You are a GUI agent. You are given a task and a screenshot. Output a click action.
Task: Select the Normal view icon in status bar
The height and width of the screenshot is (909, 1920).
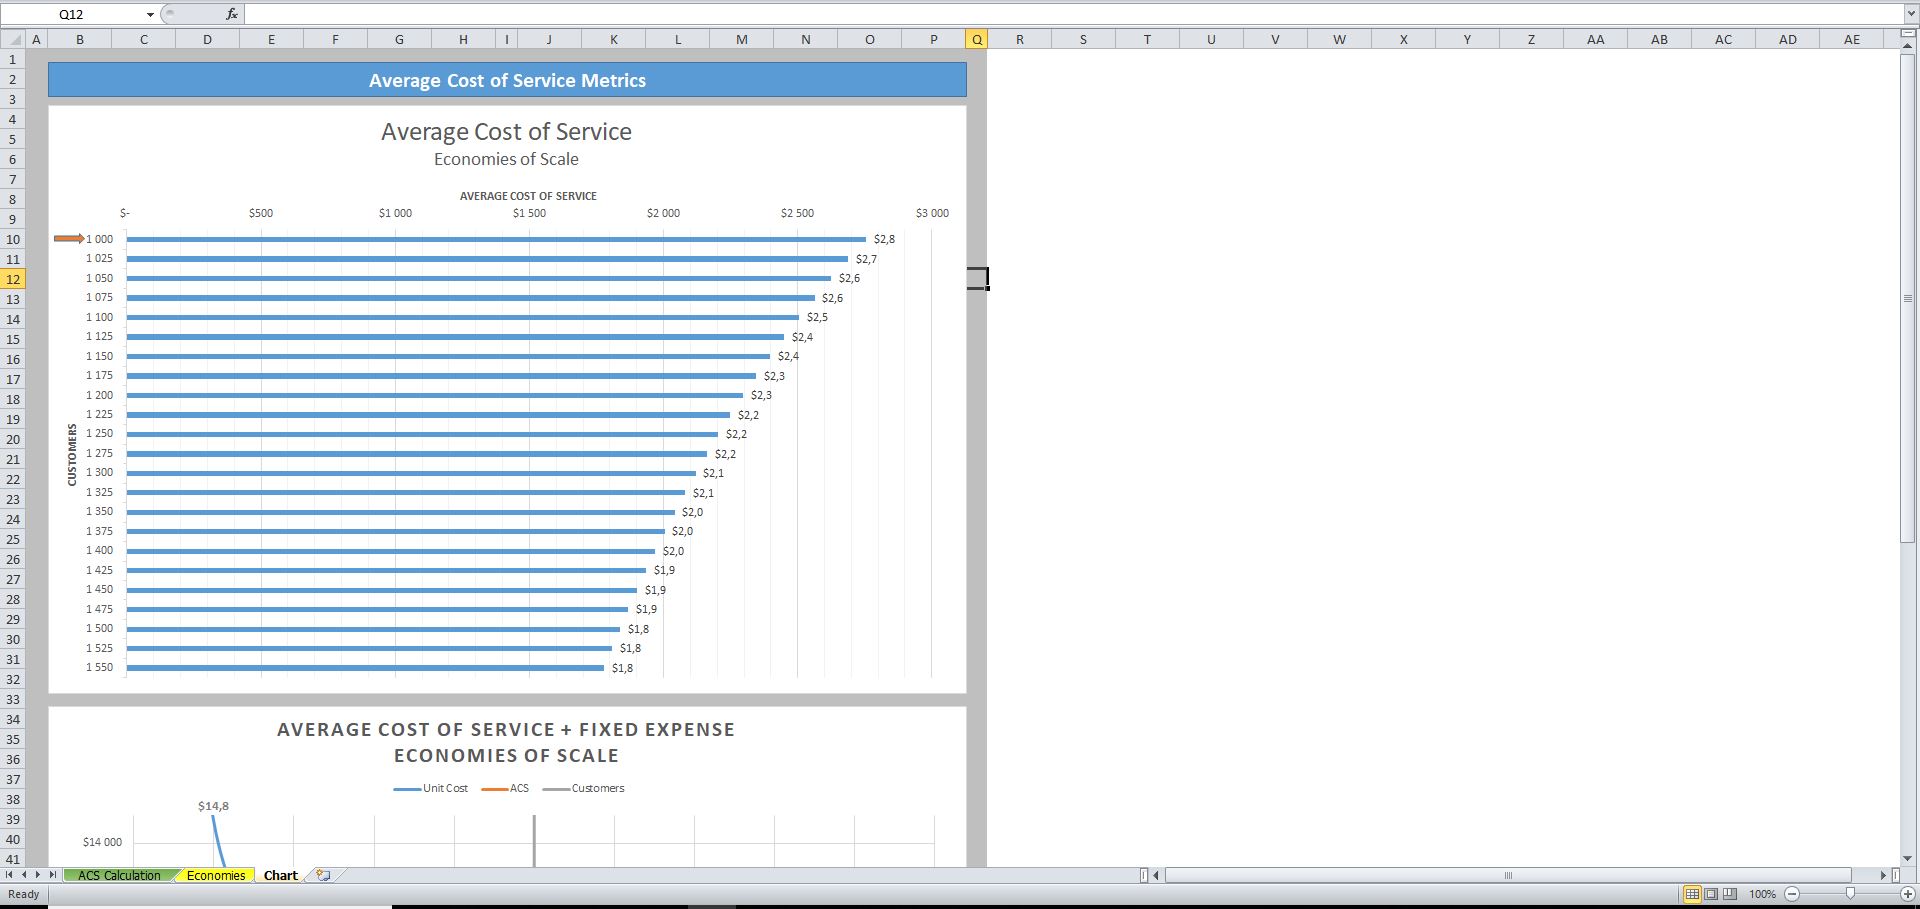tap(1694, 894)
